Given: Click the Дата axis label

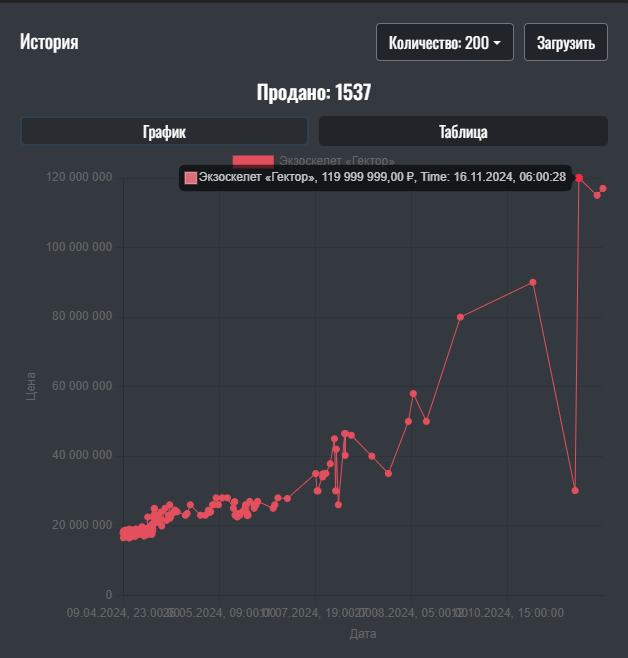Looking at the screenshot, I should (363, 634).
